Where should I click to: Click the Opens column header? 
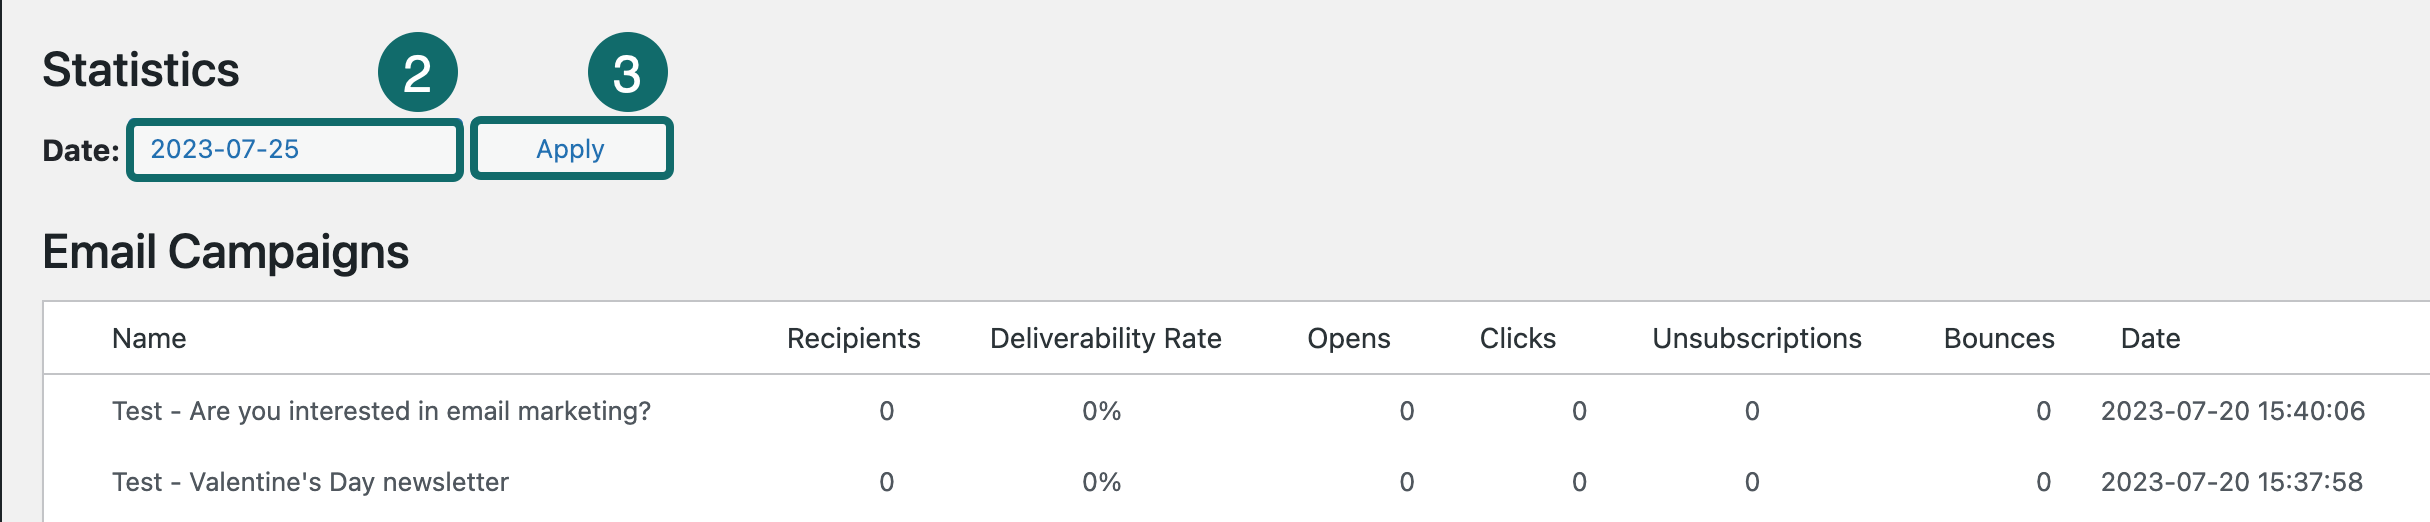[1348, 339]
